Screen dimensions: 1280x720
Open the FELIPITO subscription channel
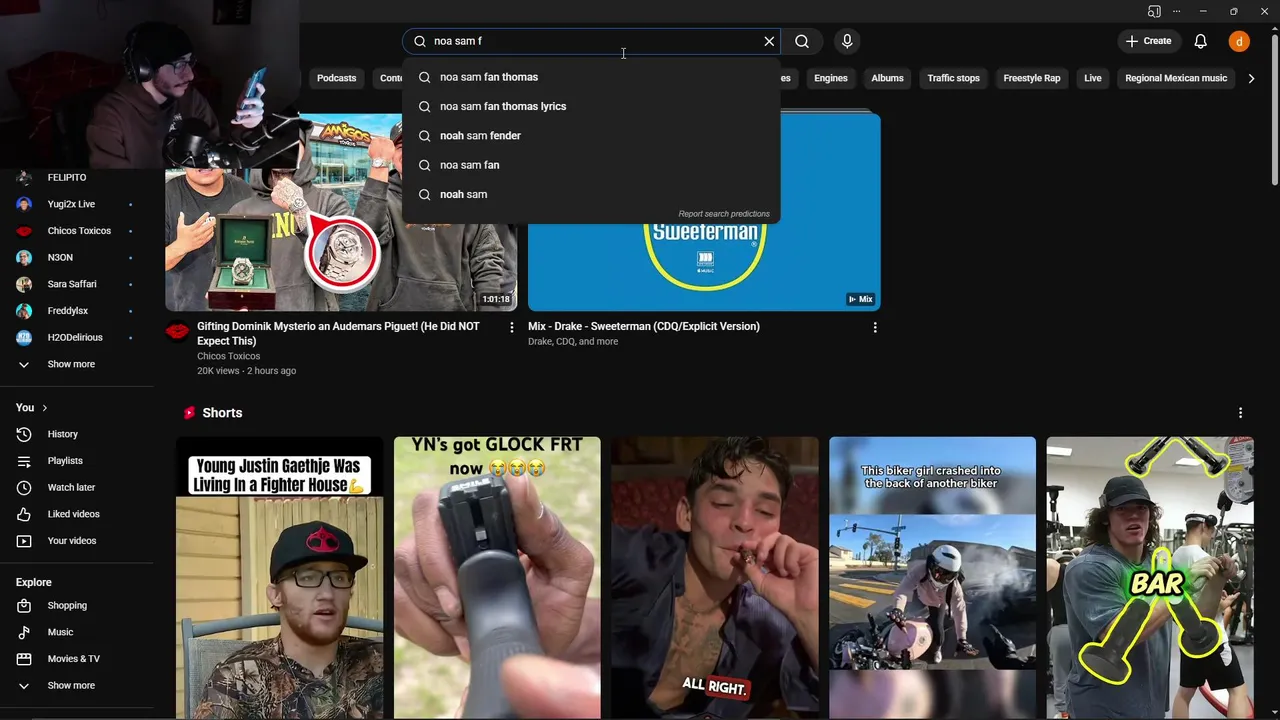pyautogui.click(x=76, y=177)
